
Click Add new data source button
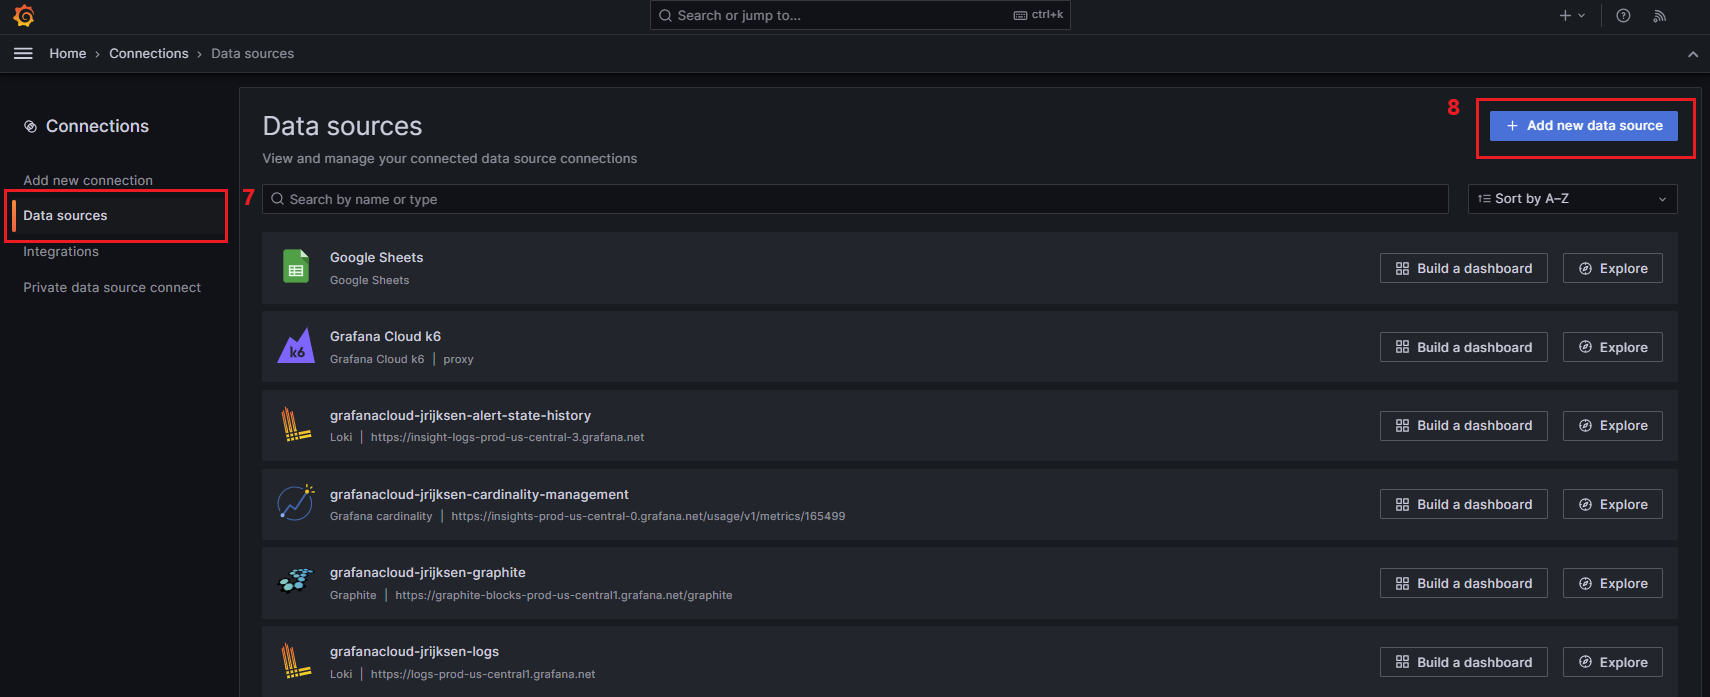[1584, 126]
